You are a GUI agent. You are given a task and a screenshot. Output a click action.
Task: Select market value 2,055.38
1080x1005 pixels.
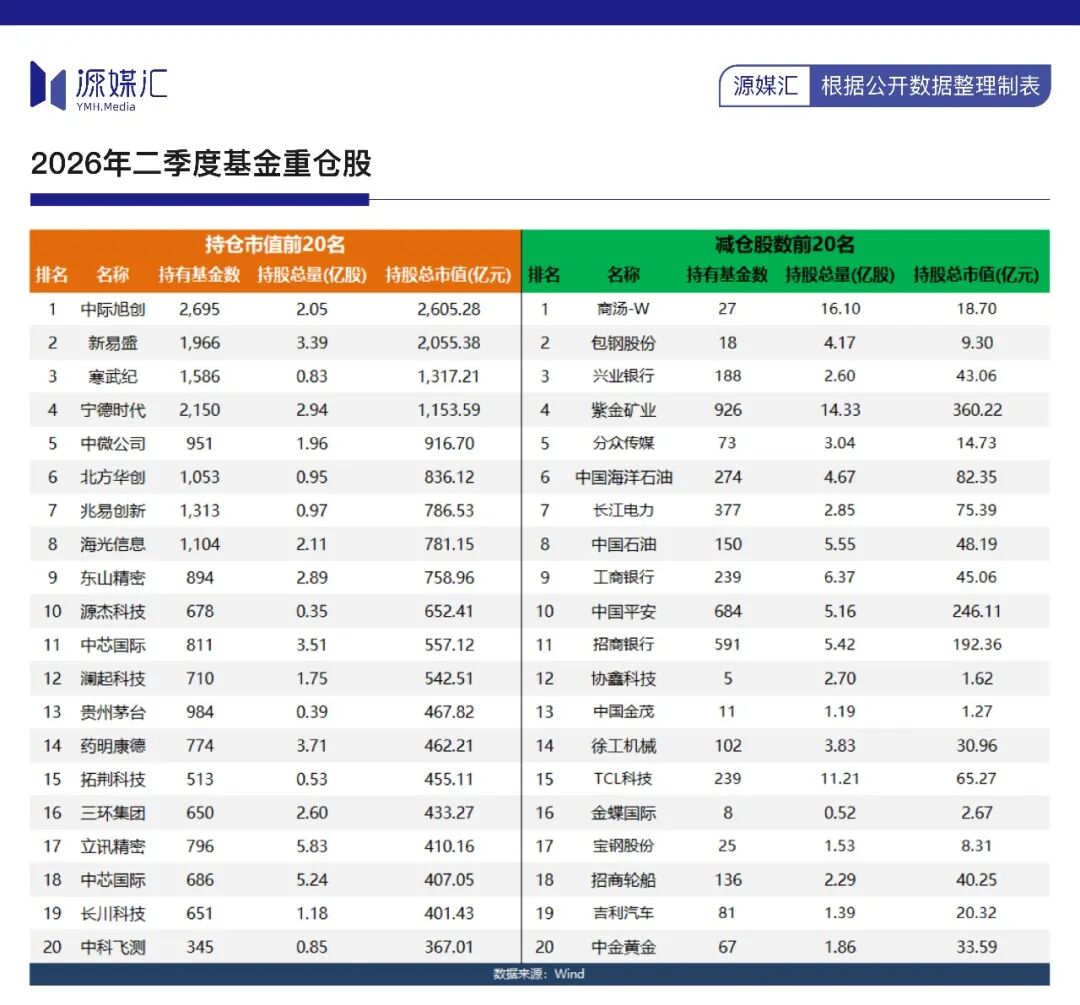coord(448,343)
